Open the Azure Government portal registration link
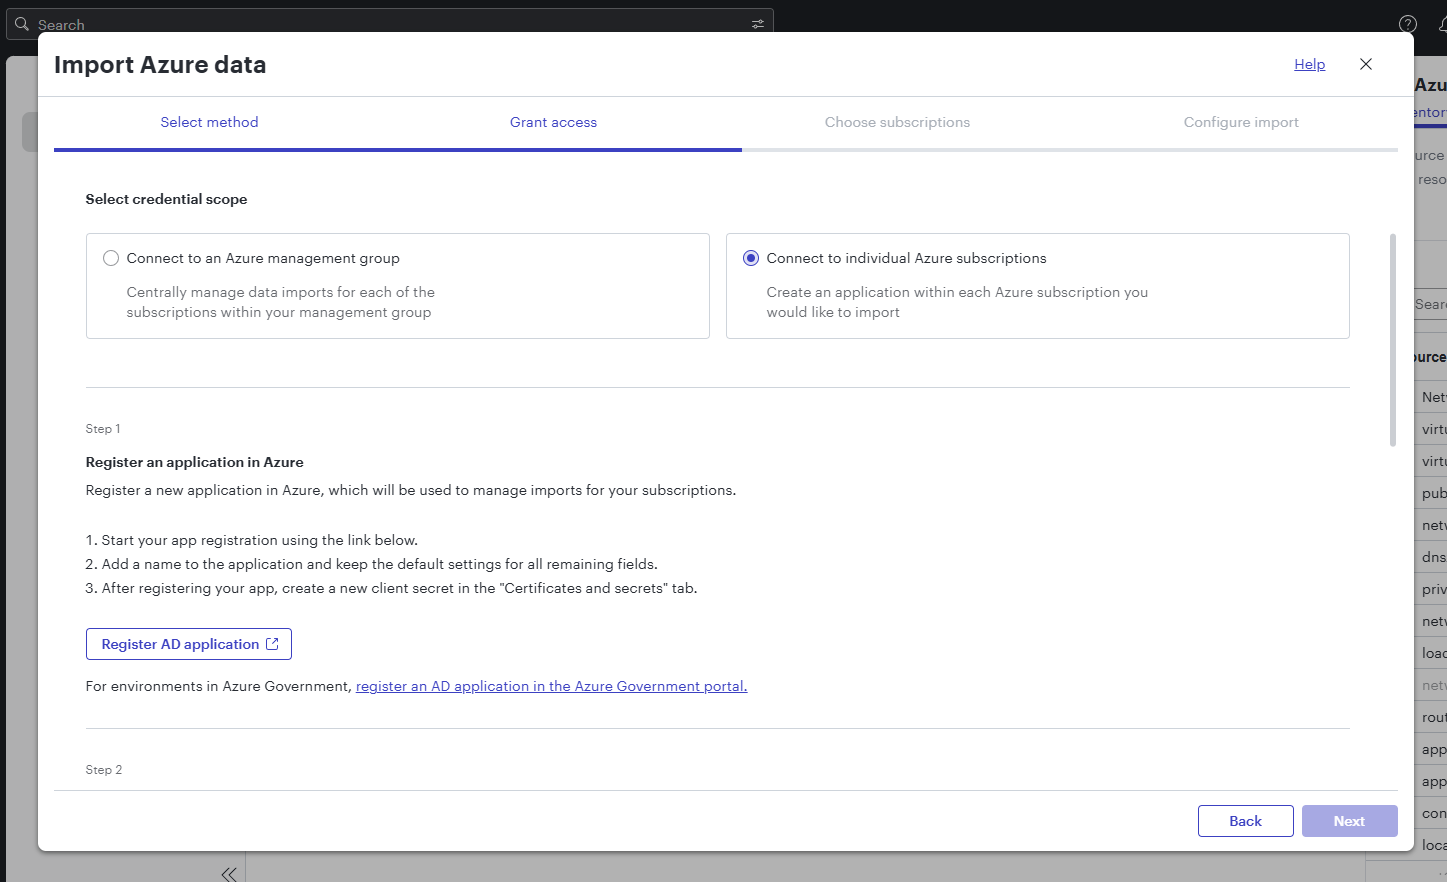The image size is (1447, 882). coord(551,686)
